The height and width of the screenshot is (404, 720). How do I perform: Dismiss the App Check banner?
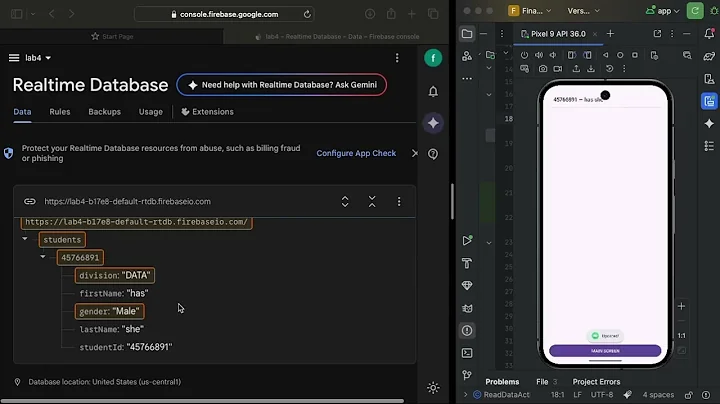coord(415,153)
